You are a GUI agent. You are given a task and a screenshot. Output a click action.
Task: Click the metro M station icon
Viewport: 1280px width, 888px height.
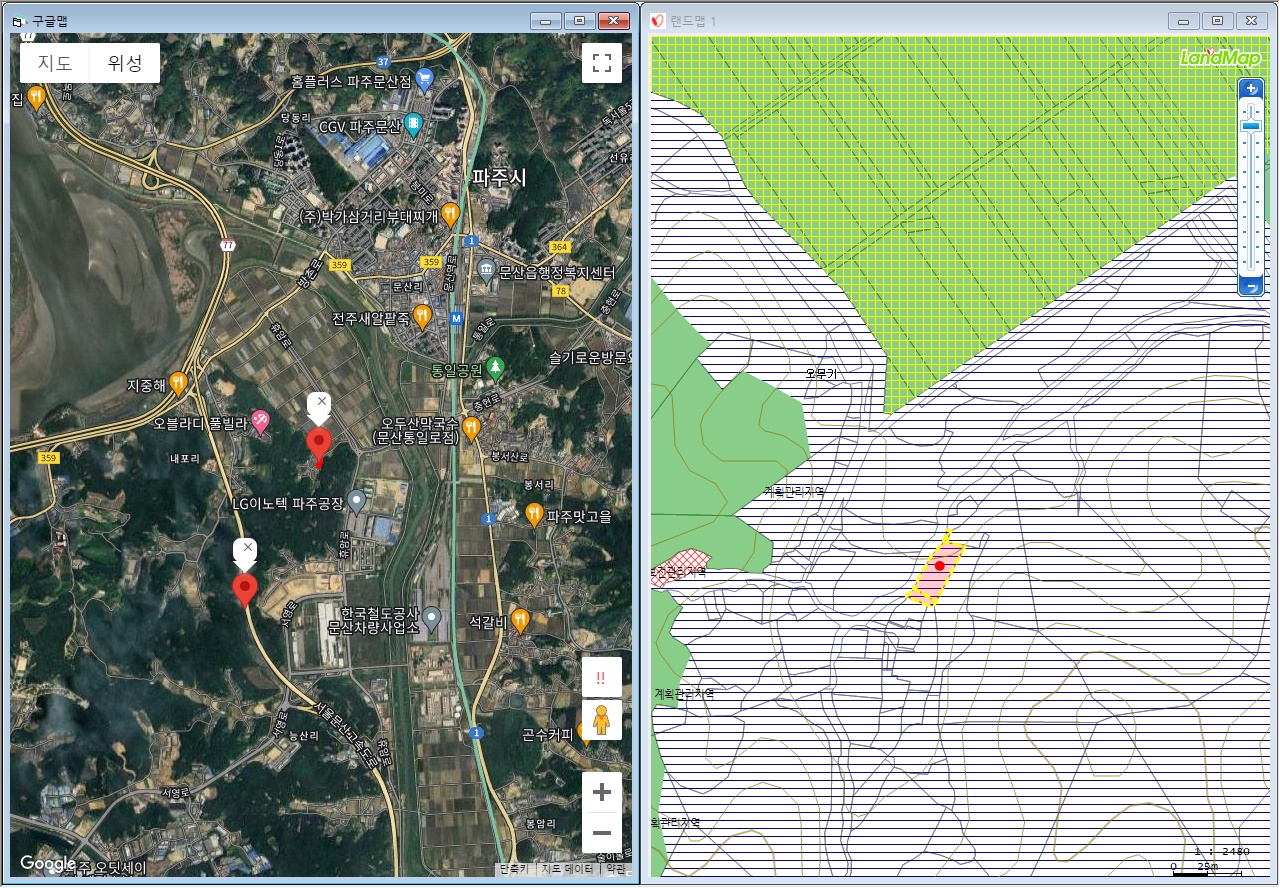tap(456, 319)
